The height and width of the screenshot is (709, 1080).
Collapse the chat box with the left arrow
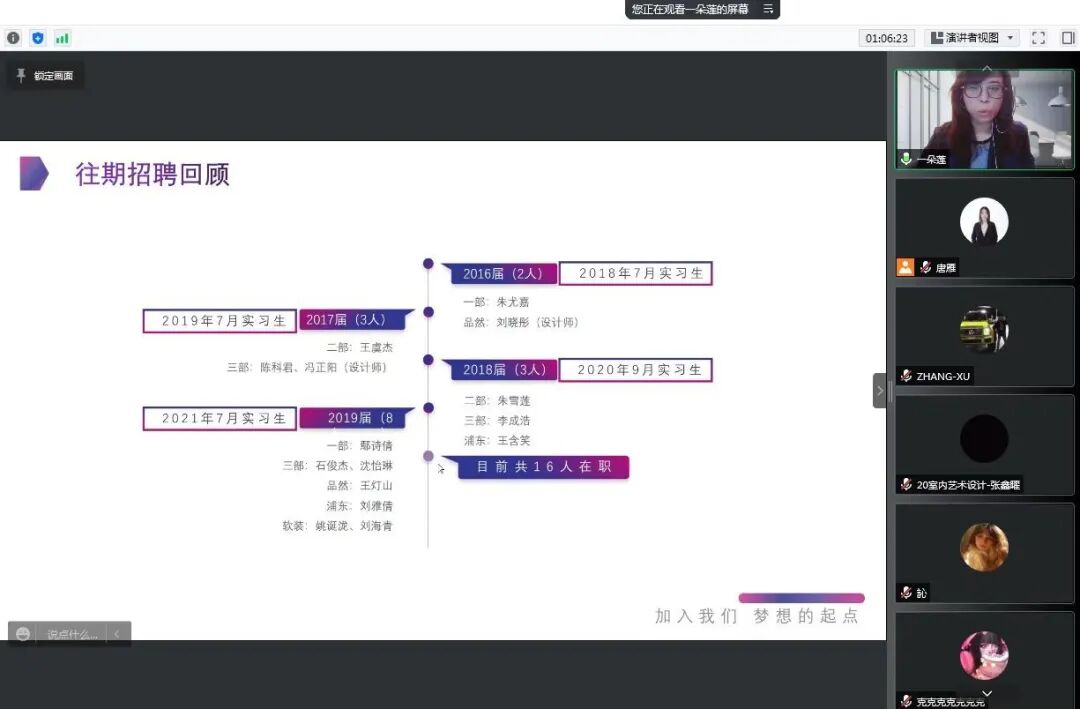(117, 633)
